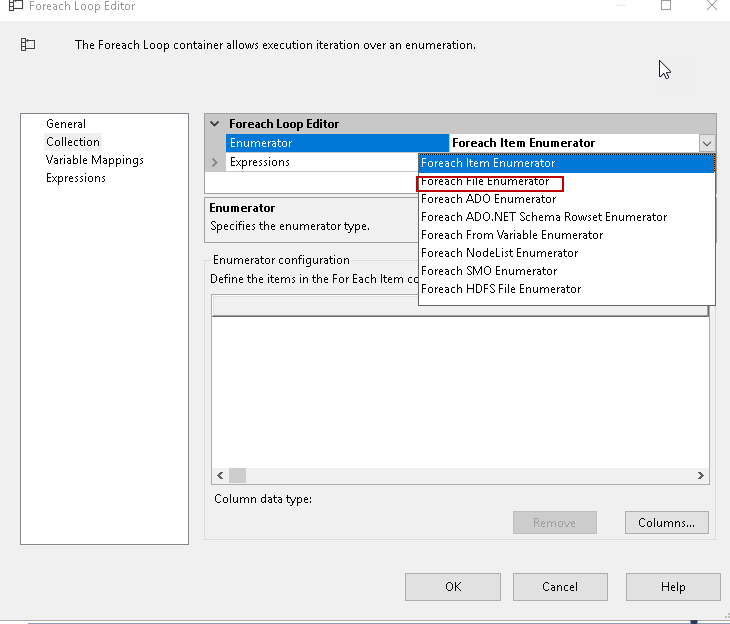Open the Columns... dialog button
This screenshot has height=624, width=730.
pyautogui.click(x=666, y=522)
